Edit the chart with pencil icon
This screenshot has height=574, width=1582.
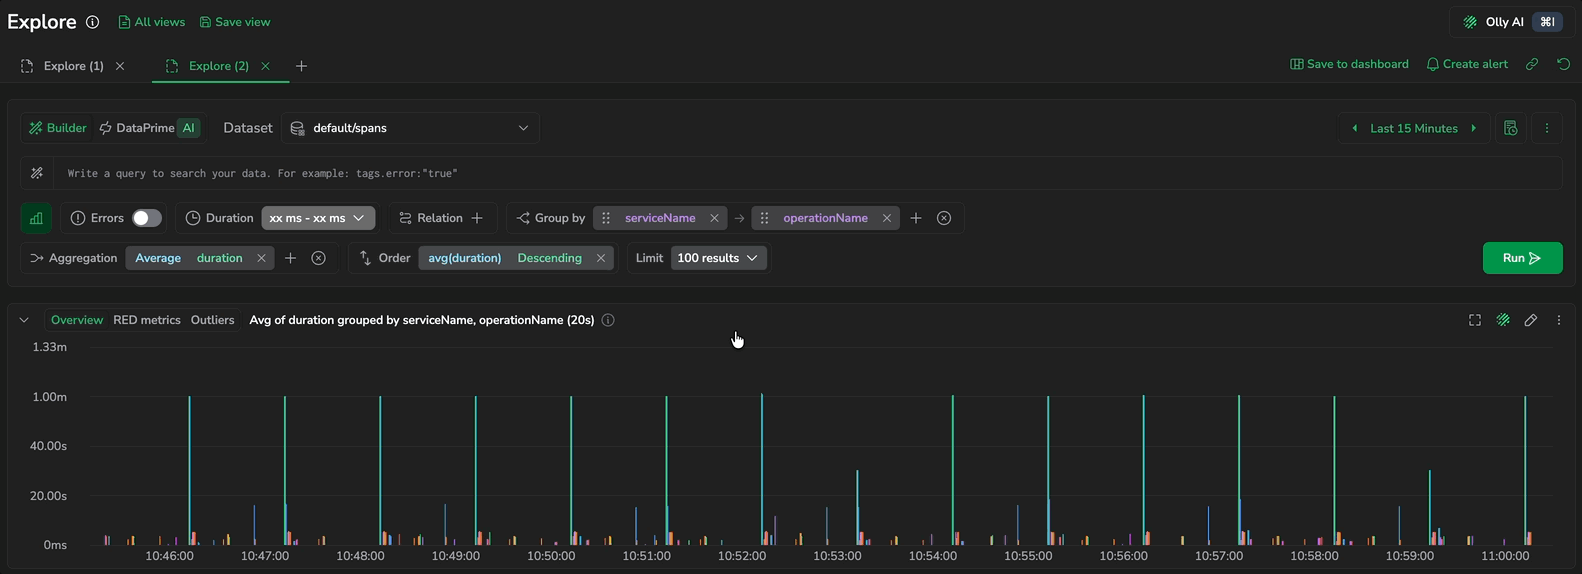1531,320
